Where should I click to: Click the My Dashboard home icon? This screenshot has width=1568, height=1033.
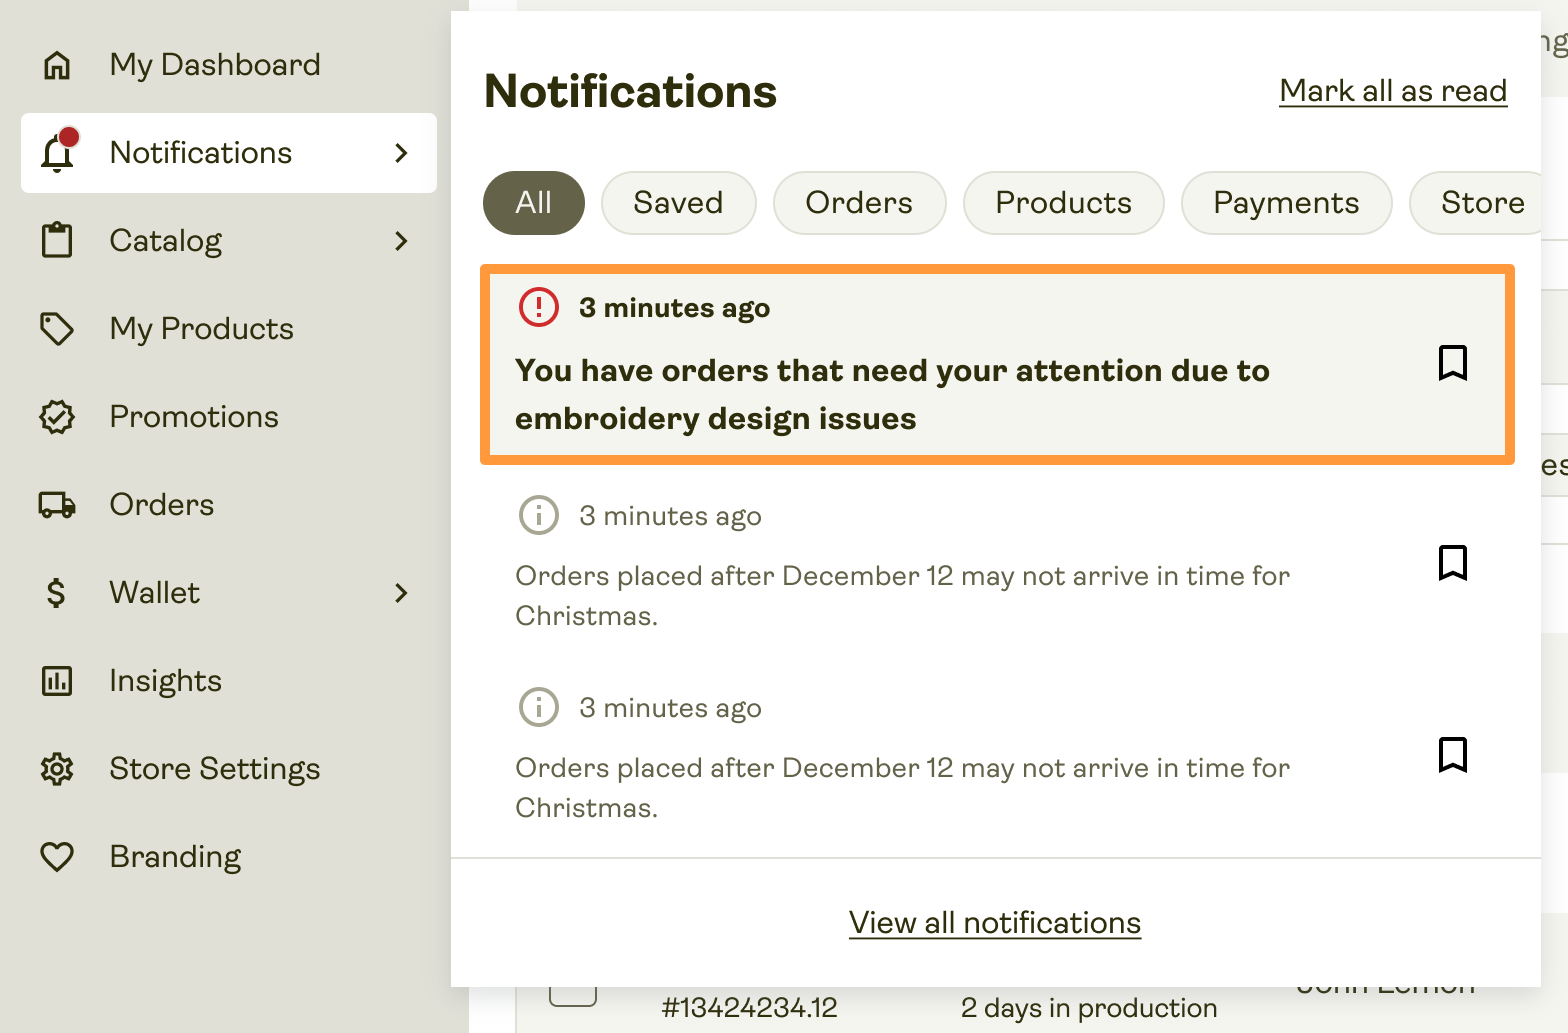point(57,65)
